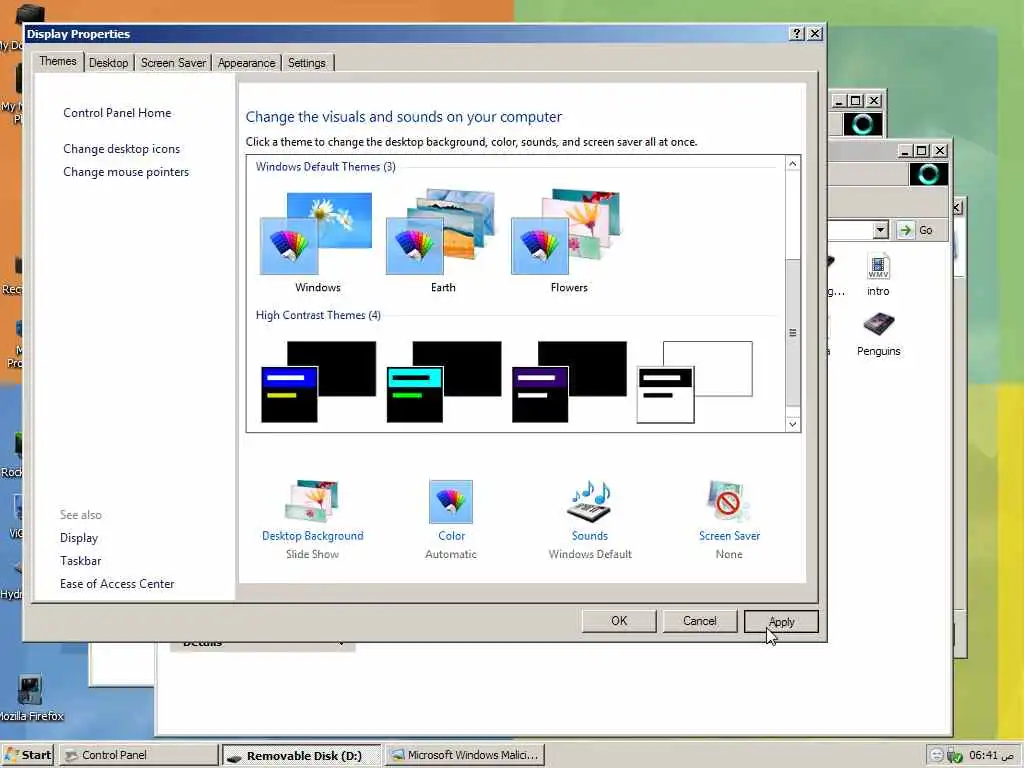This screenshot has width=1024, height=768.
Task: Click Change desktop icons link
Action: coord(121,149)
